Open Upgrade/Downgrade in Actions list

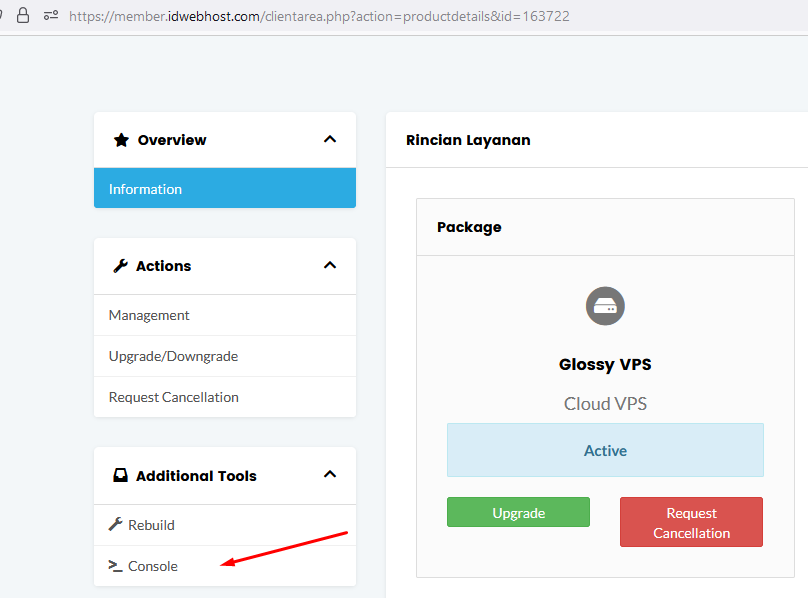coord(225,356)
